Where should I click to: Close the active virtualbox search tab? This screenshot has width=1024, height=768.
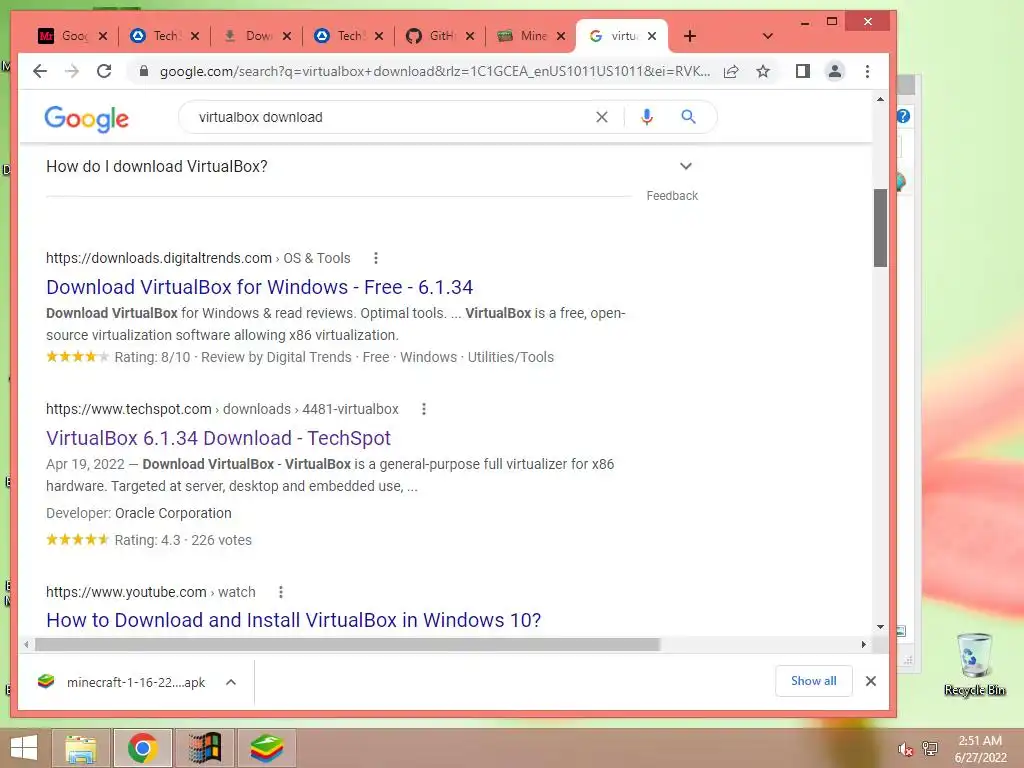(652, 36)
